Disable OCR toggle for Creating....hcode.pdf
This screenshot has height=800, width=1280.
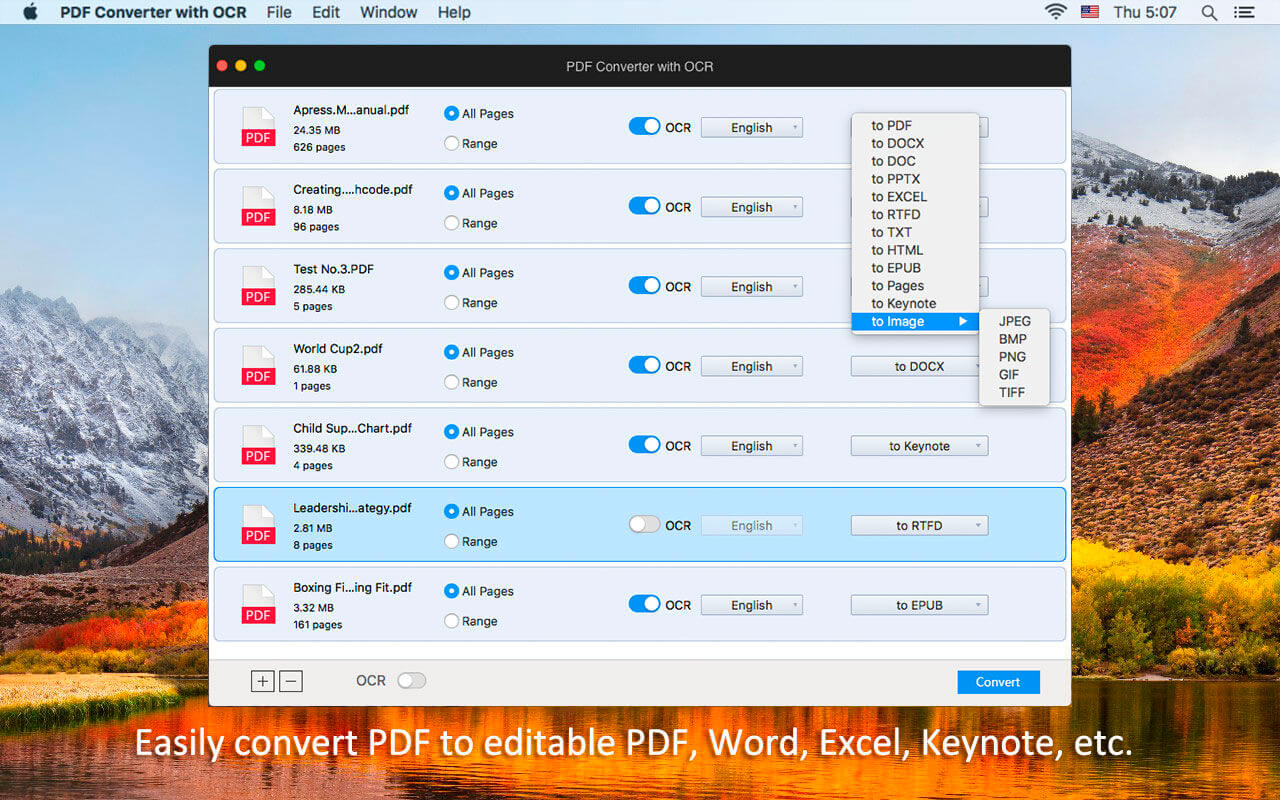(x=644, y=206)
